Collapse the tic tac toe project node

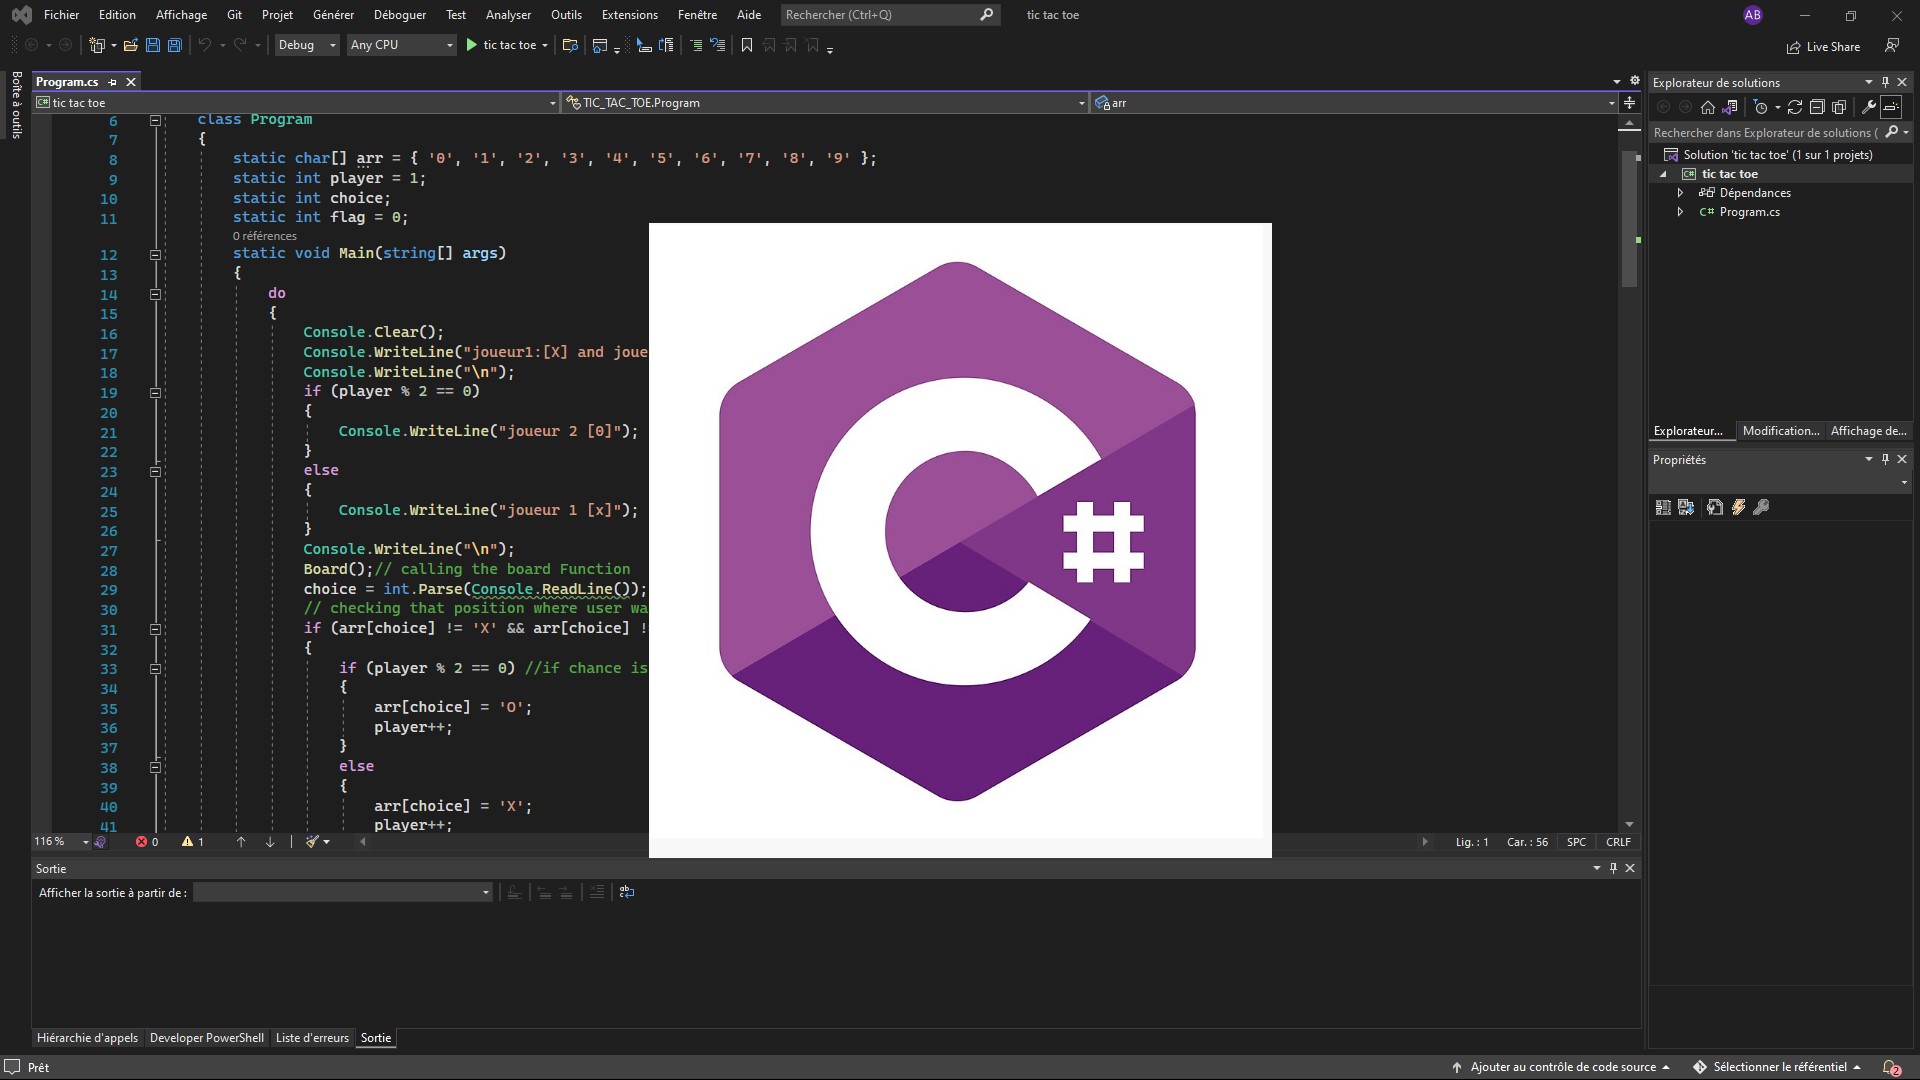[x=1663, y=174]
